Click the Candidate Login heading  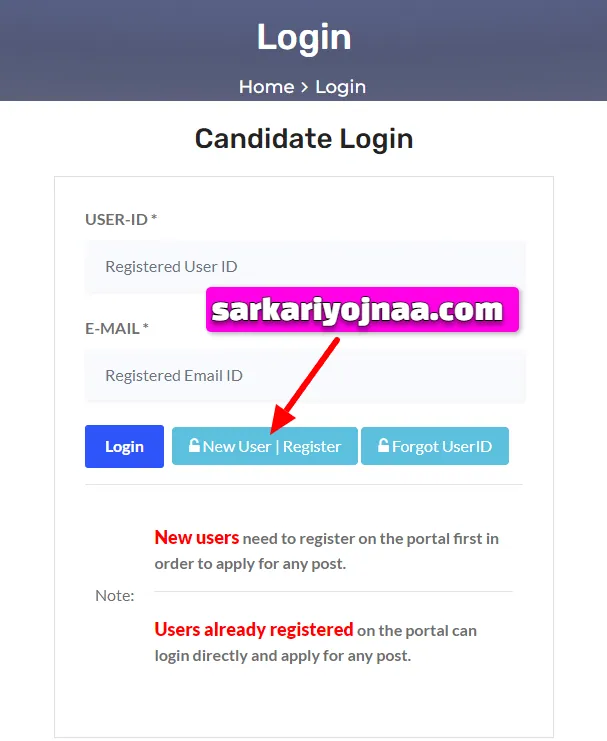[304, 139]
